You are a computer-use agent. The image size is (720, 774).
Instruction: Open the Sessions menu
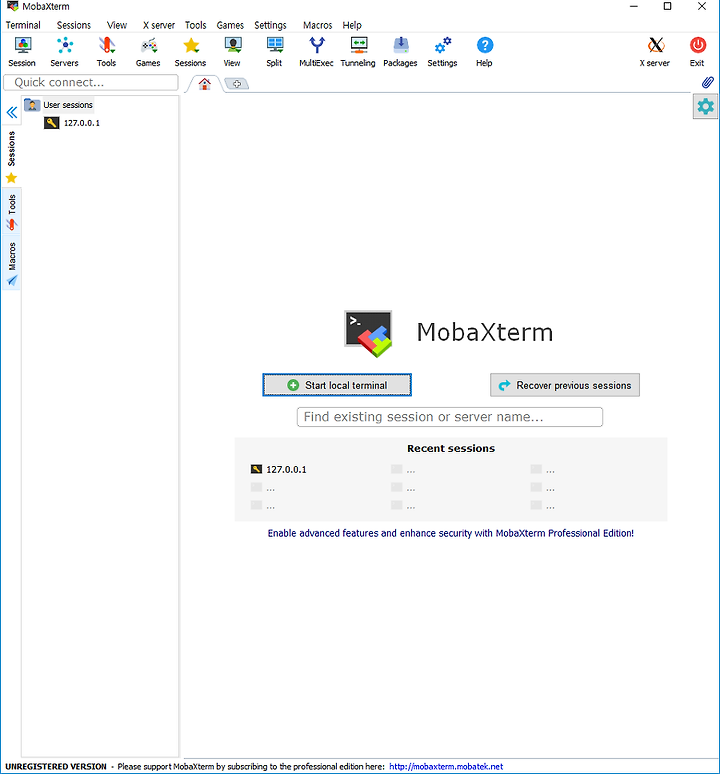click(74, 25)
